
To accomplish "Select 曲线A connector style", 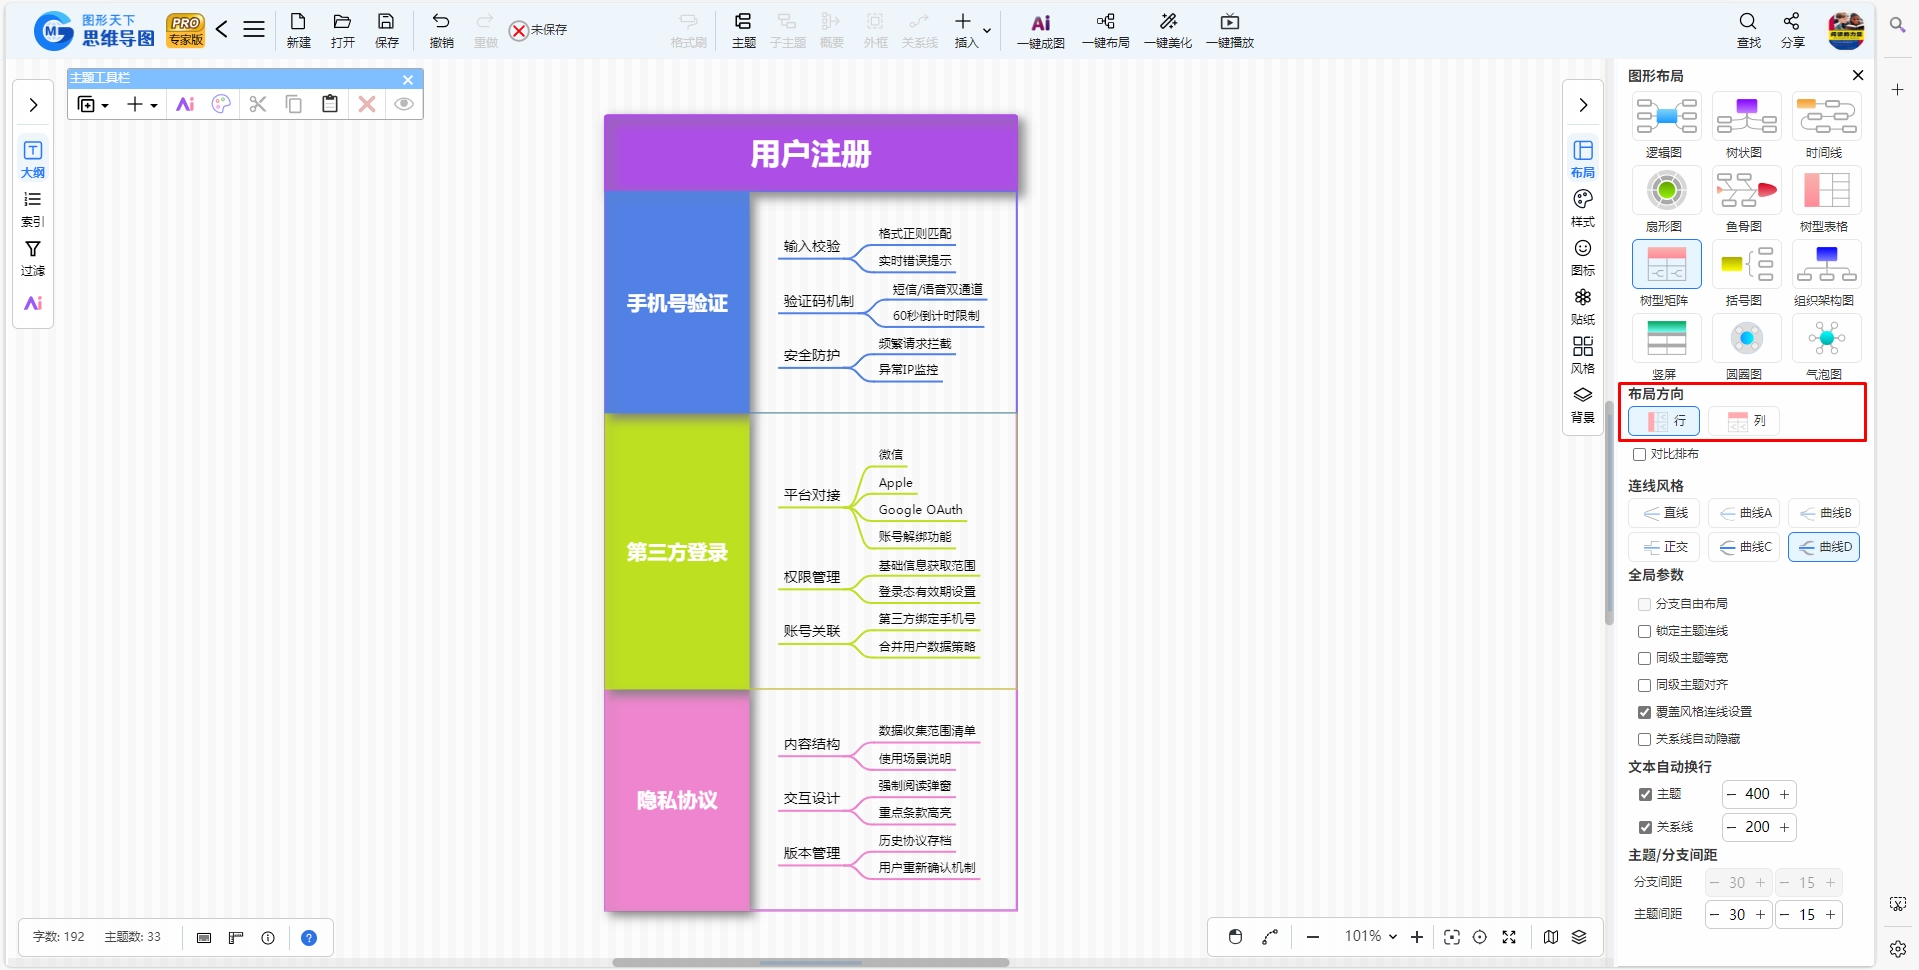I will [1744, 513].
